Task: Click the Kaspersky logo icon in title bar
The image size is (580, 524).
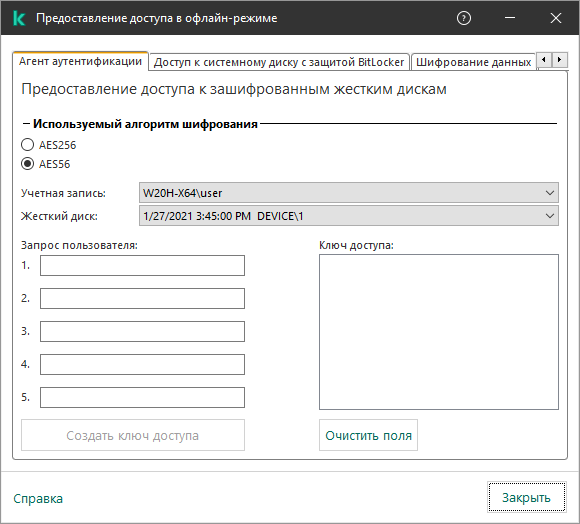Action: click(x=18, y=18)
